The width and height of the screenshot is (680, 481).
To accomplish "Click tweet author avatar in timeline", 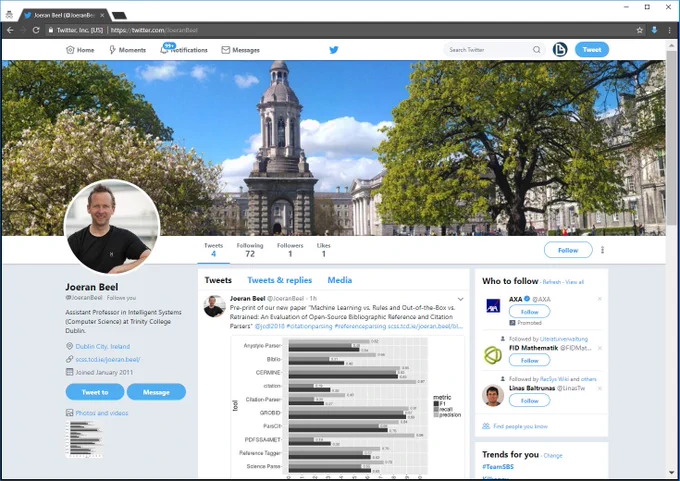I will click(x=214, y=306).
